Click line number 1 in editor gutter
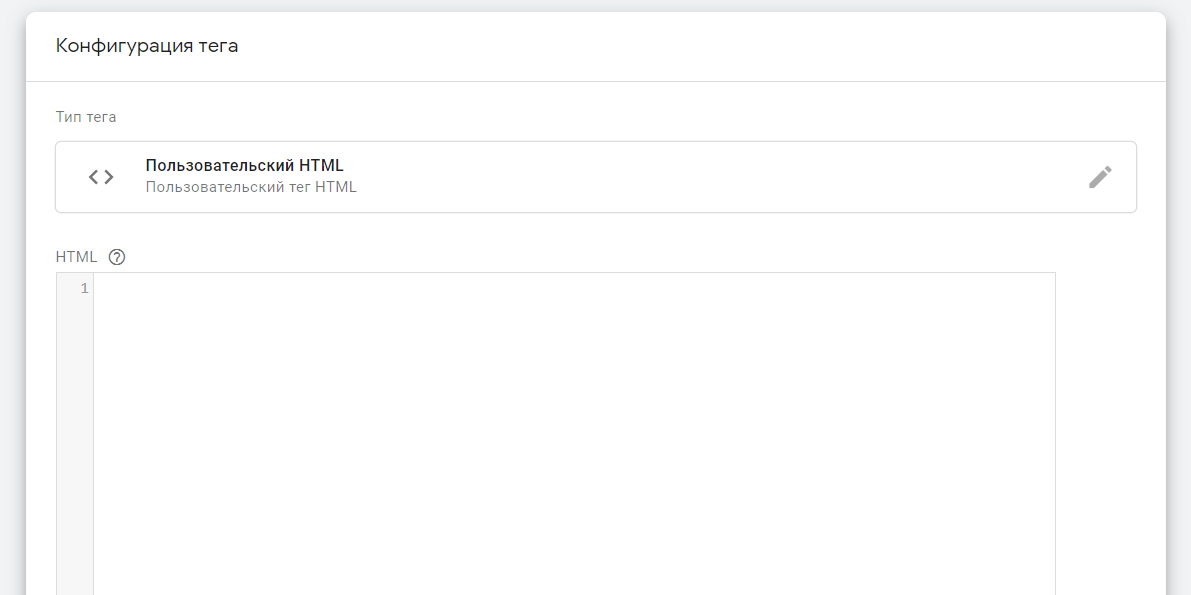Image resolution: width=1191 pixels, height=595 pixels. pos(84,289)
